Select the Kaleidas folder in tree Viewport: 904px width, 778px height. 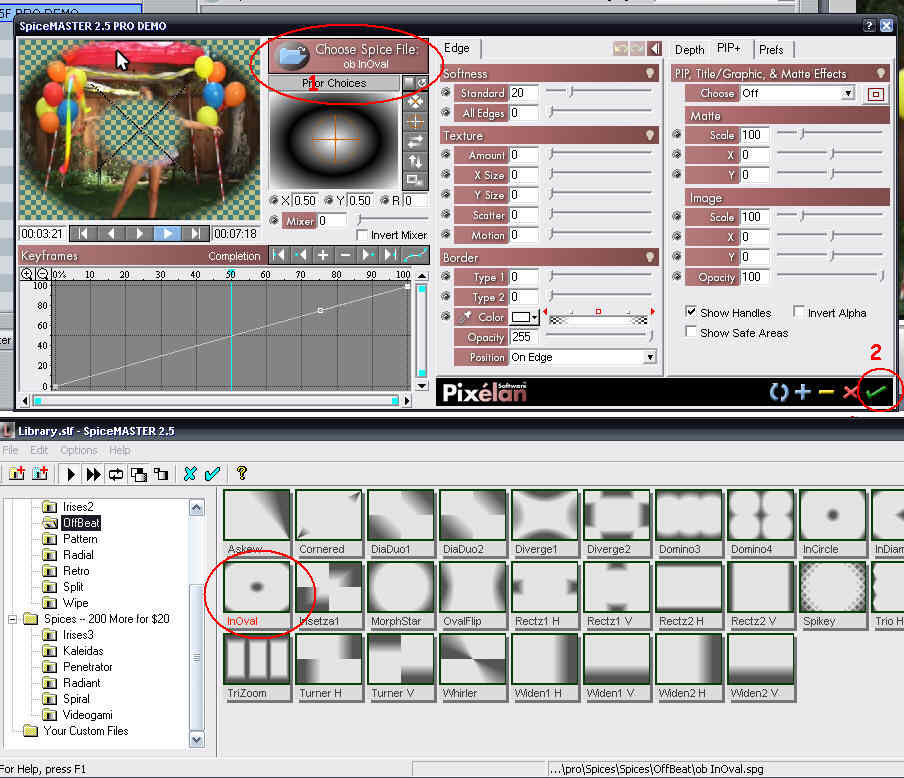(x=83, y=651)
